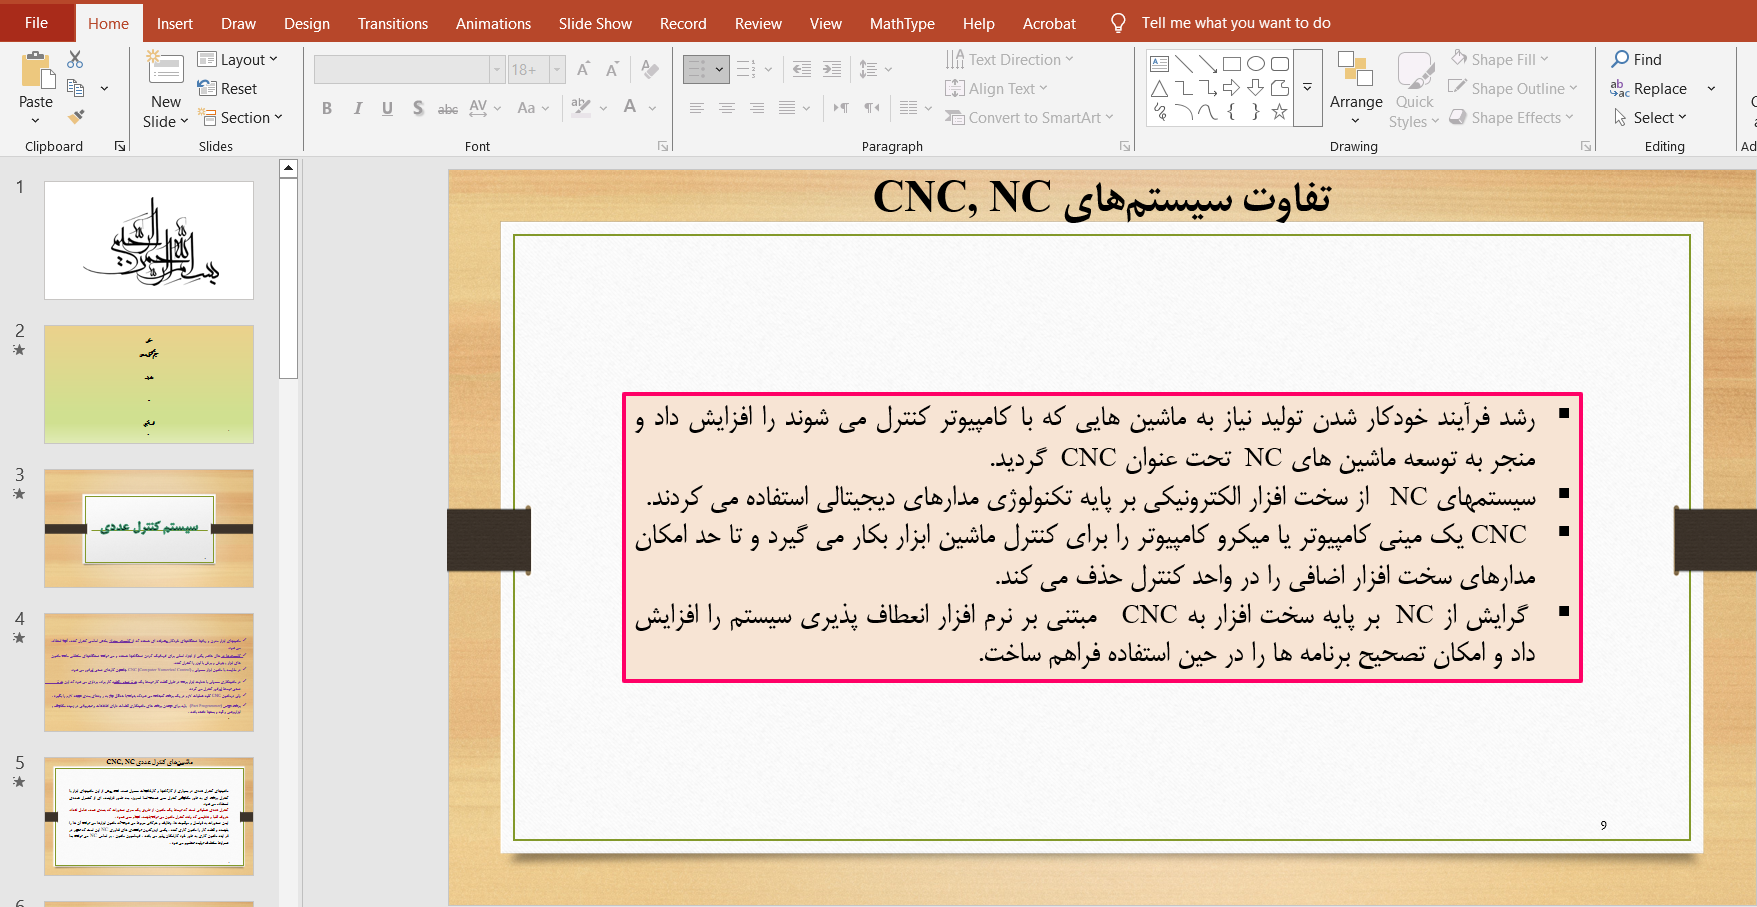Click the Cut scissors icon
The width and height of the screenshot is (1757, 907).
tap(75, 60)
